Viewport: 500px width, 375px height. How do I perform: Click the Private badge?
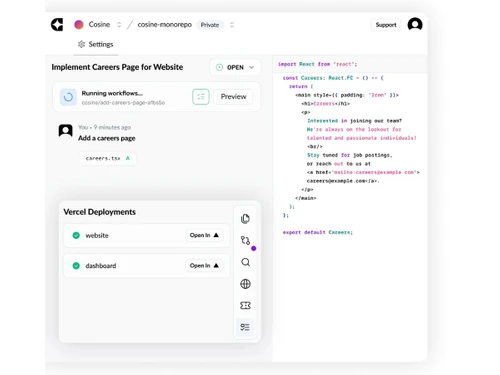[210, 25]
